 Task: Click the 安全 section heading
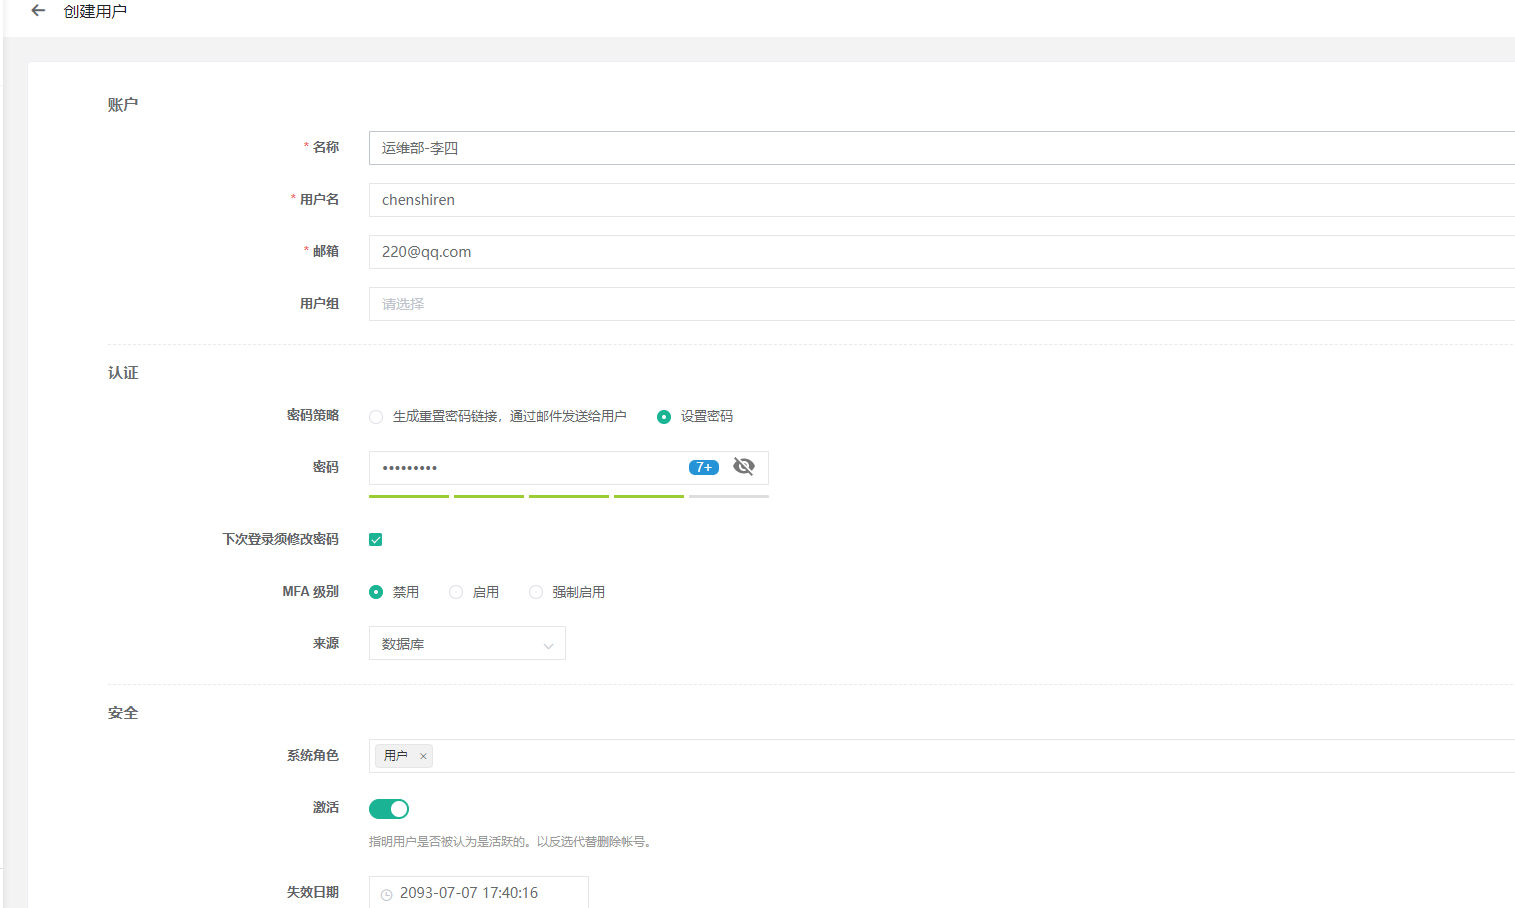point(123,712)
